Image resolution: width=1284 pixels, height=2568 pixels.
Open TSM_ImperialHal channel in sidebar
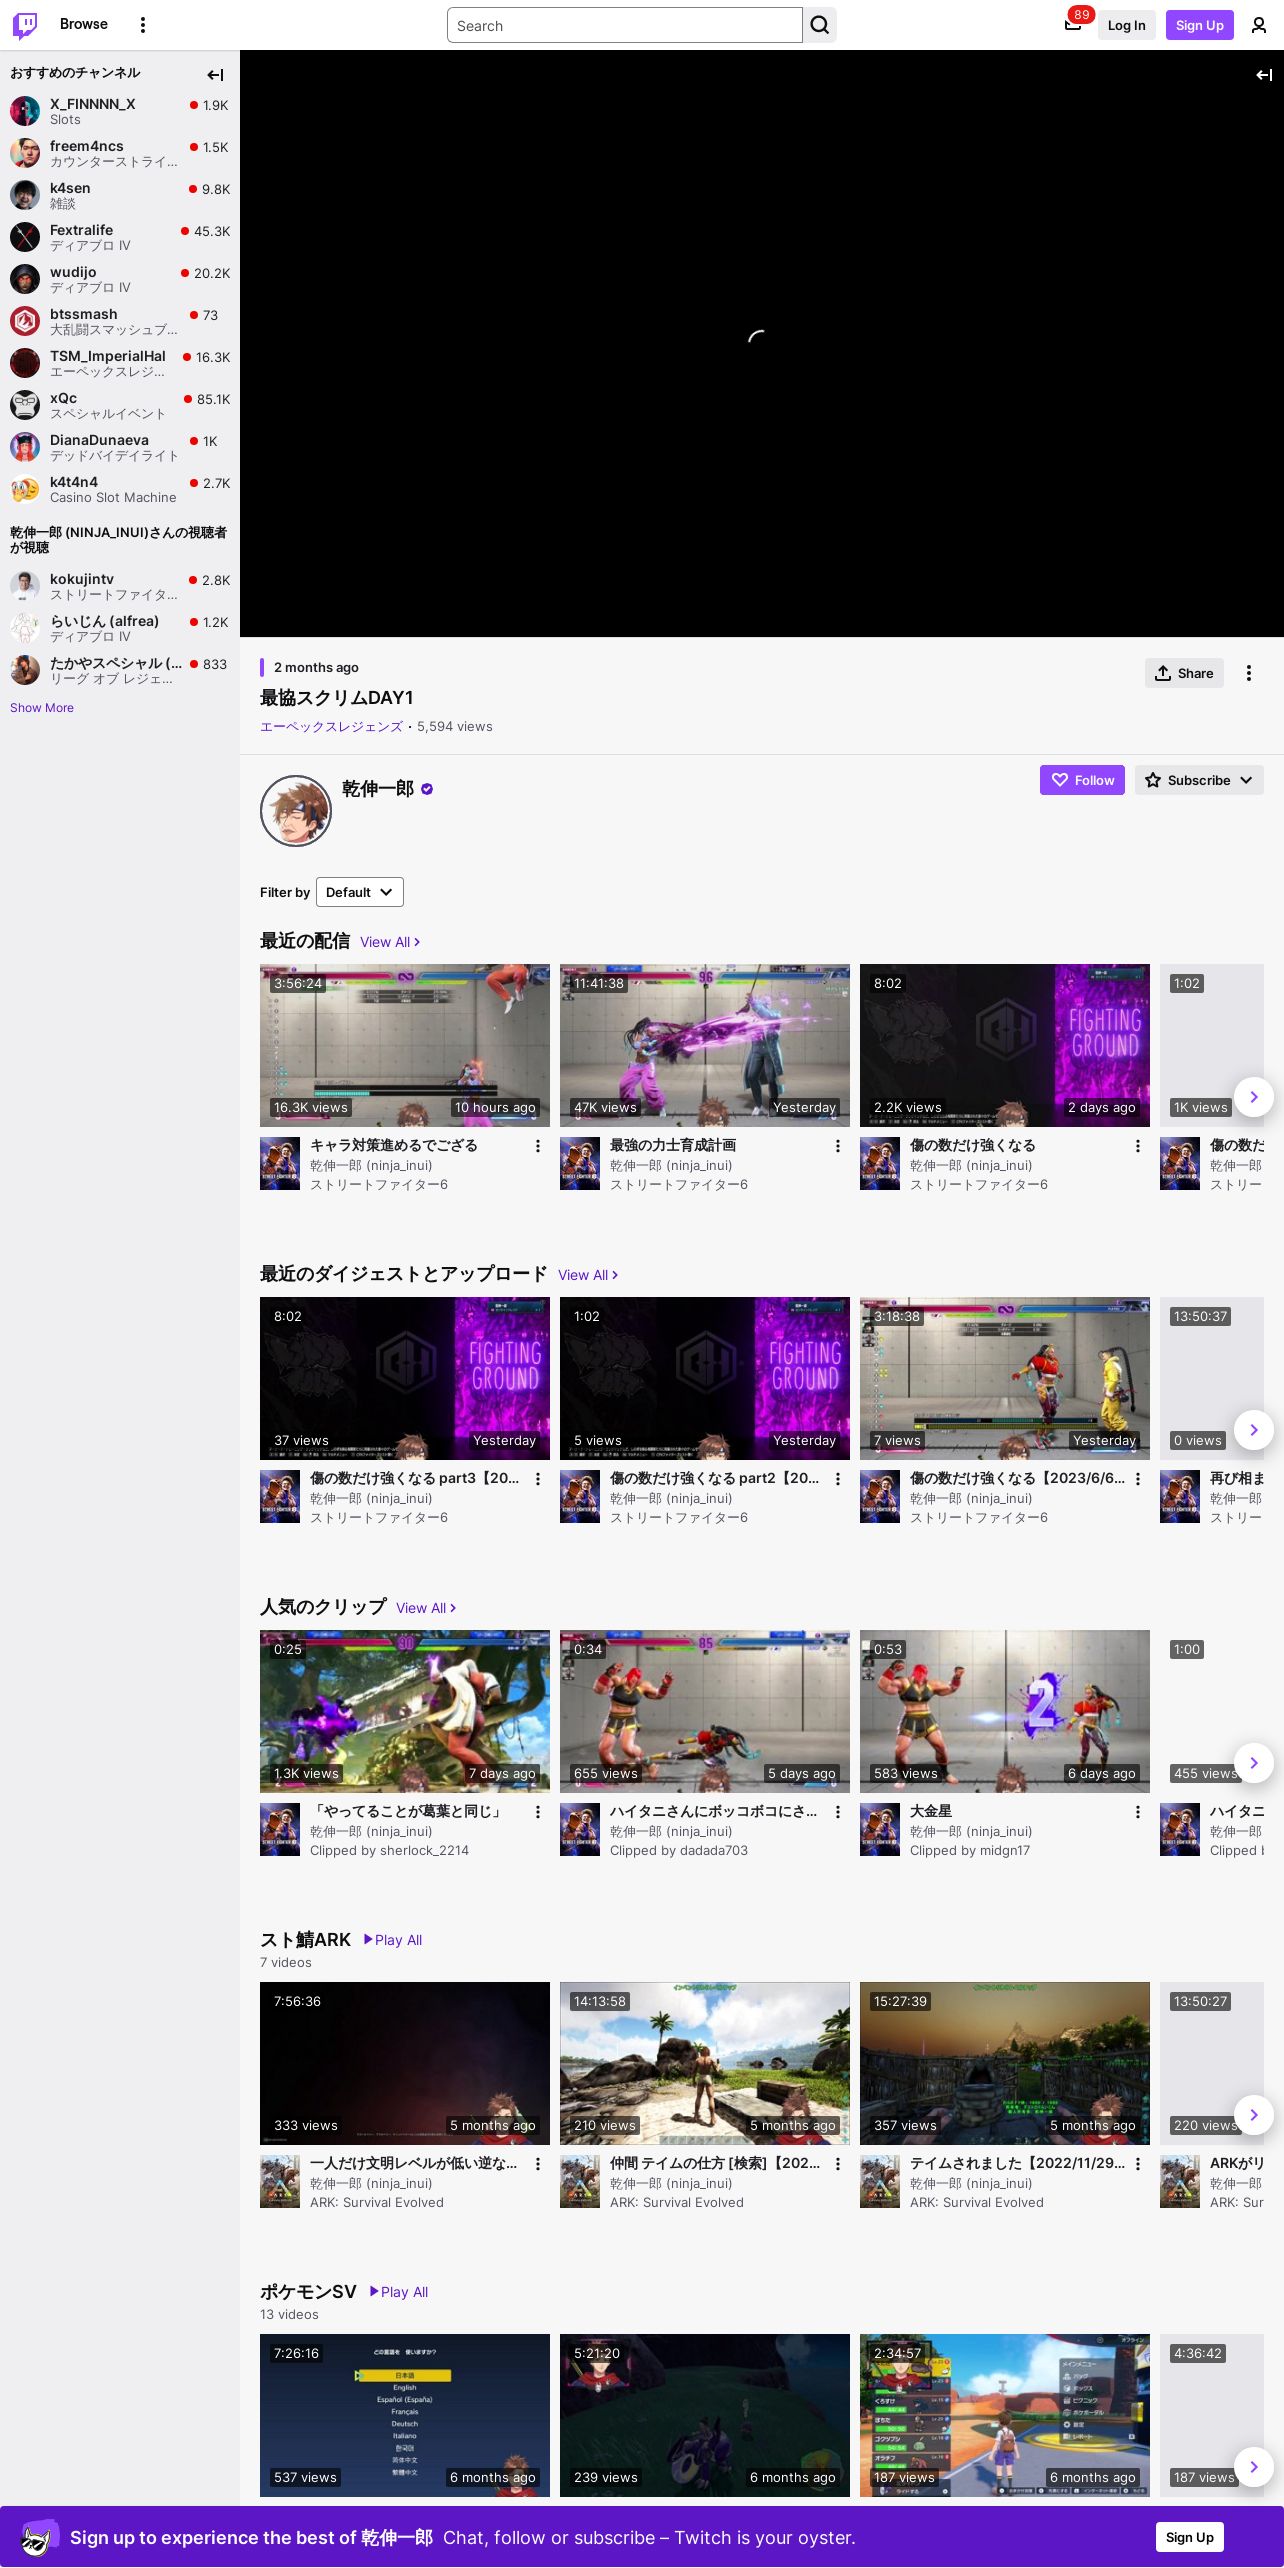(x=120, y=363)
